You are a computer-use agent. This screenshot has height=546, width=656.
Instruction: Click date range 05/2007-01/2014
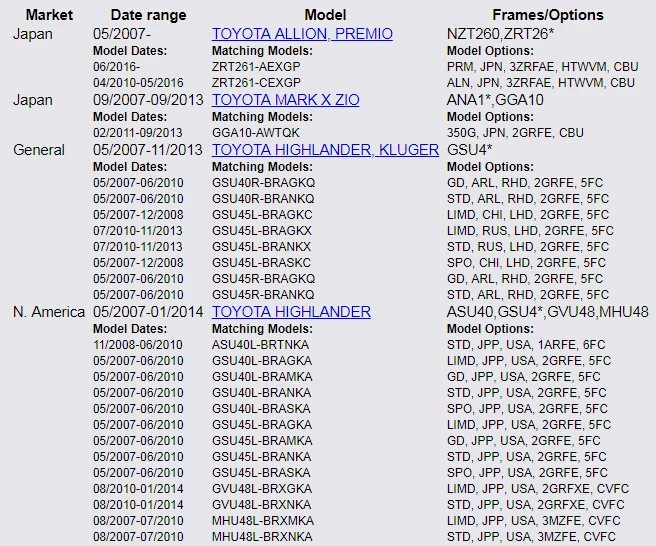(148, 312)
